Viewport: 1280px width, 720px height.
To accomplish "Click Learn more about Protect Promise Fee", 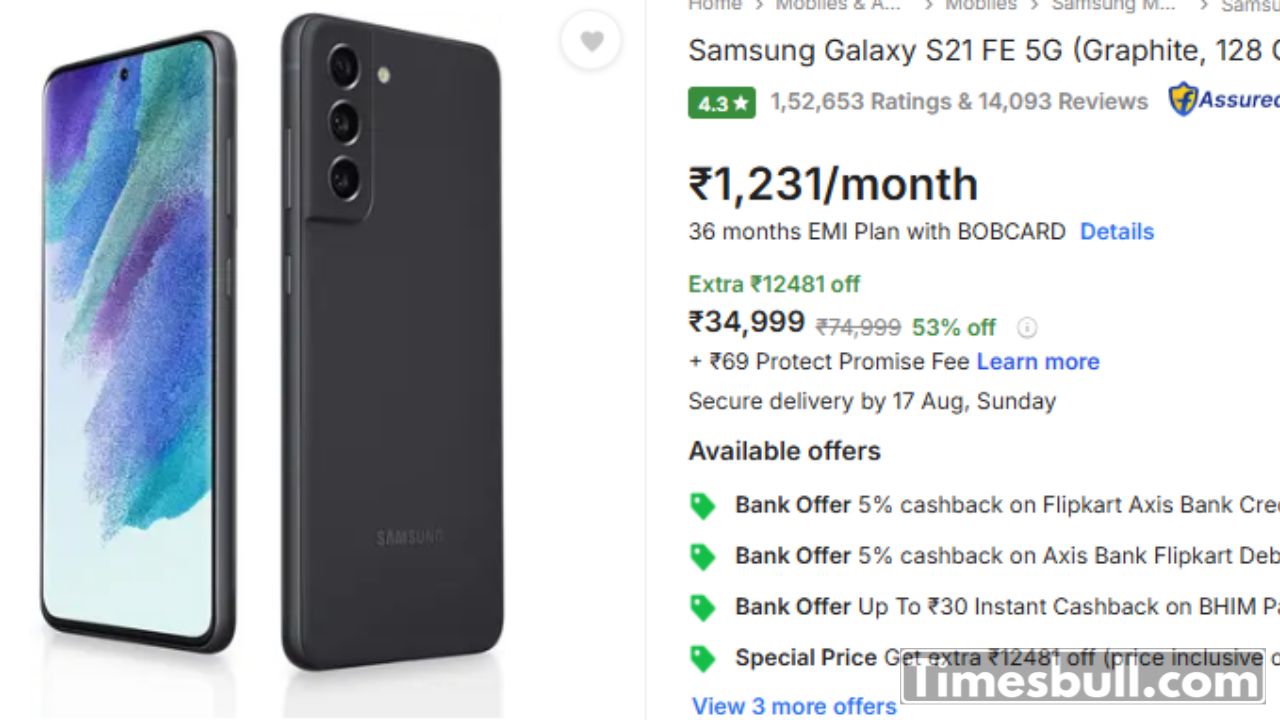I will 1037,362.
